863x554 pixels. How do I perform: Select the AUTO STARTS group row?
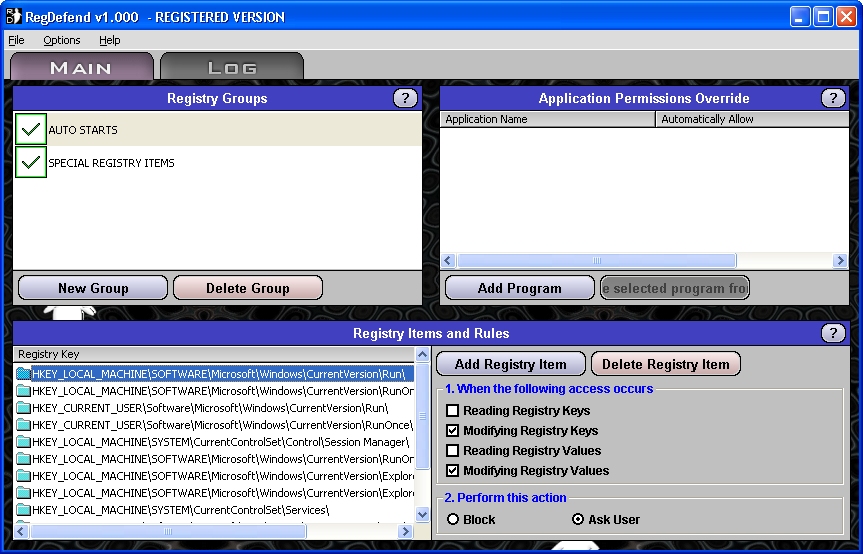pyautogui.click(x=217, y=129)
